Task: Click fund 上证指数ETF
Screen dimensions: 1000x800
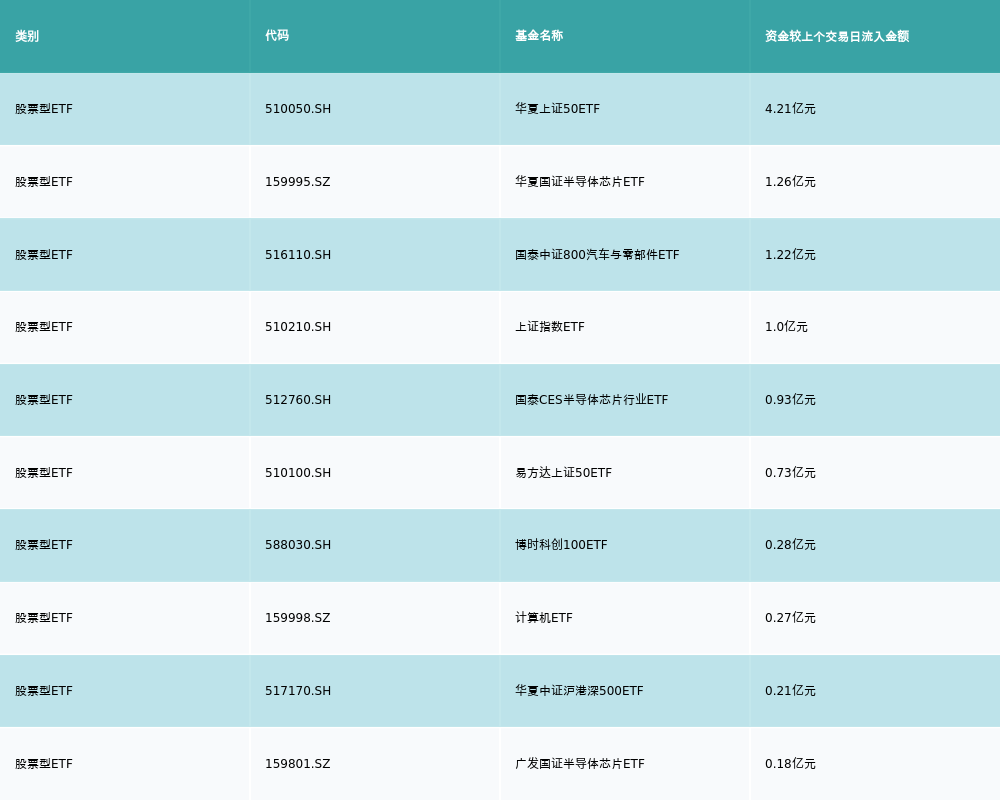Action: (550, 327)
